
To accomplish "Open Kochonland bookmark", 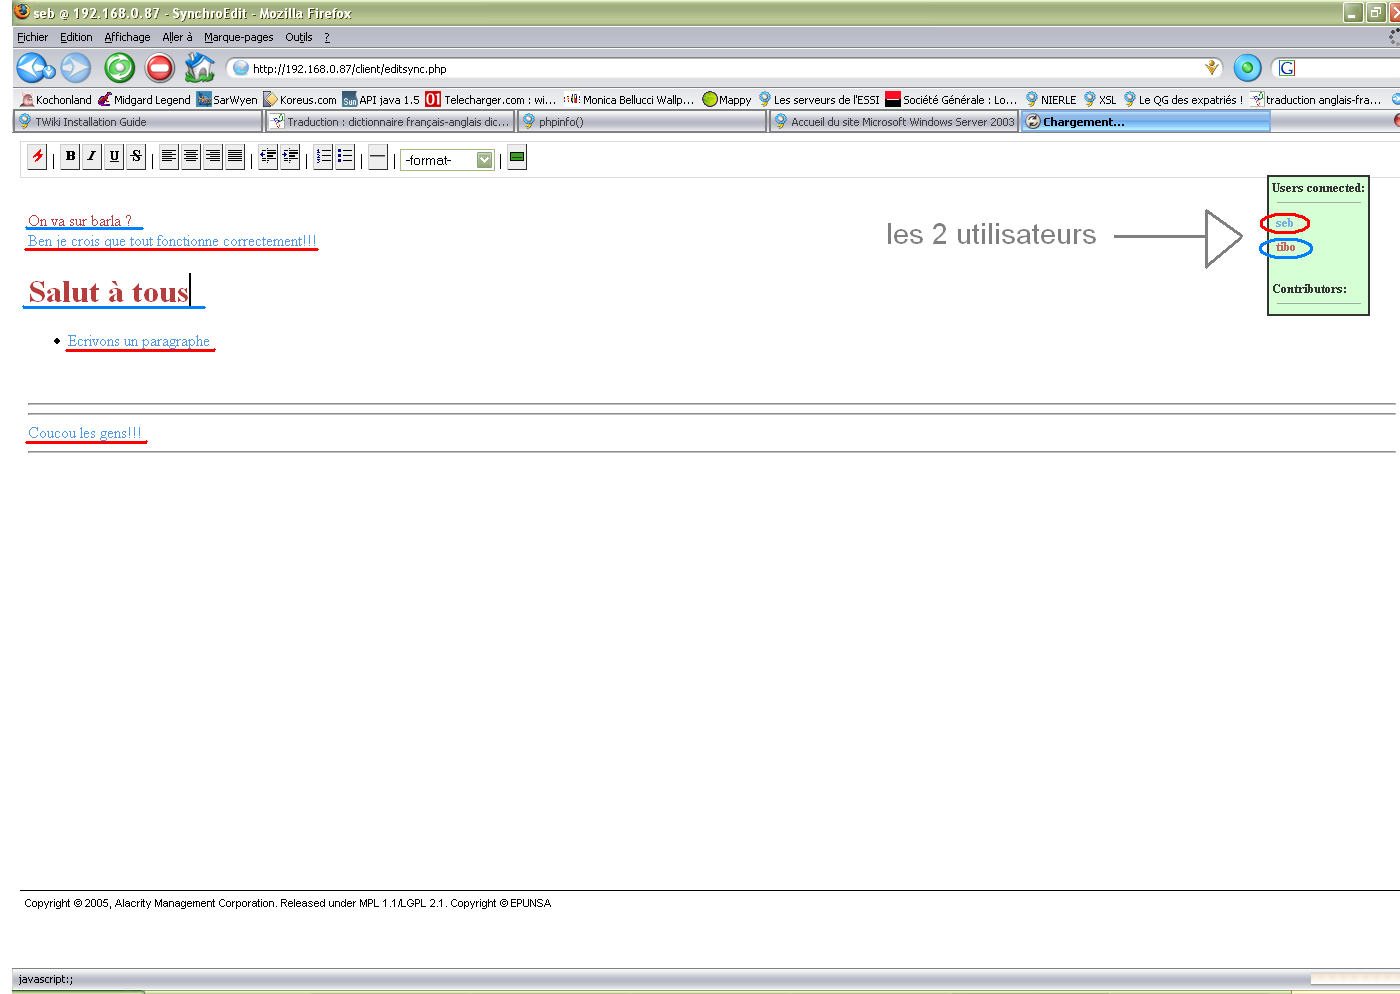I will (x=56, y=99).
